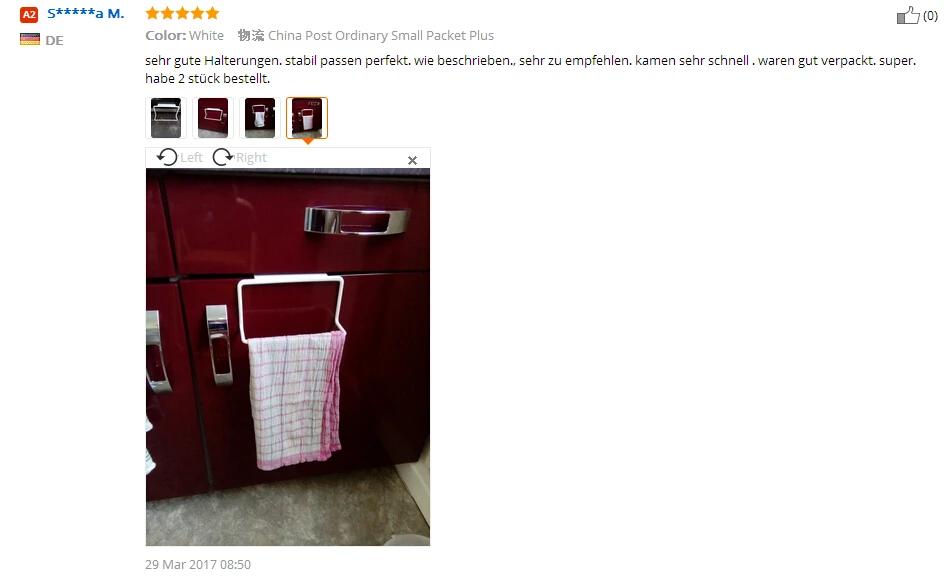Click the Color: White label
949x580 pixels.
185,36
